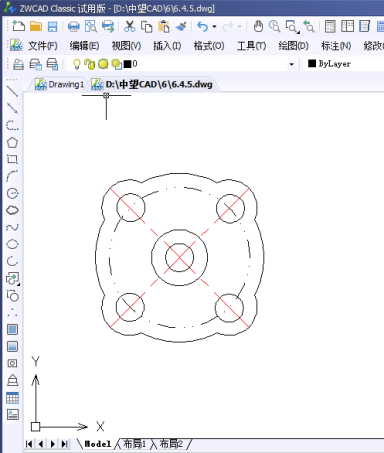Screen dimensions: 384x453
Task: Select the Polyline tool
Action: (12, 125)
